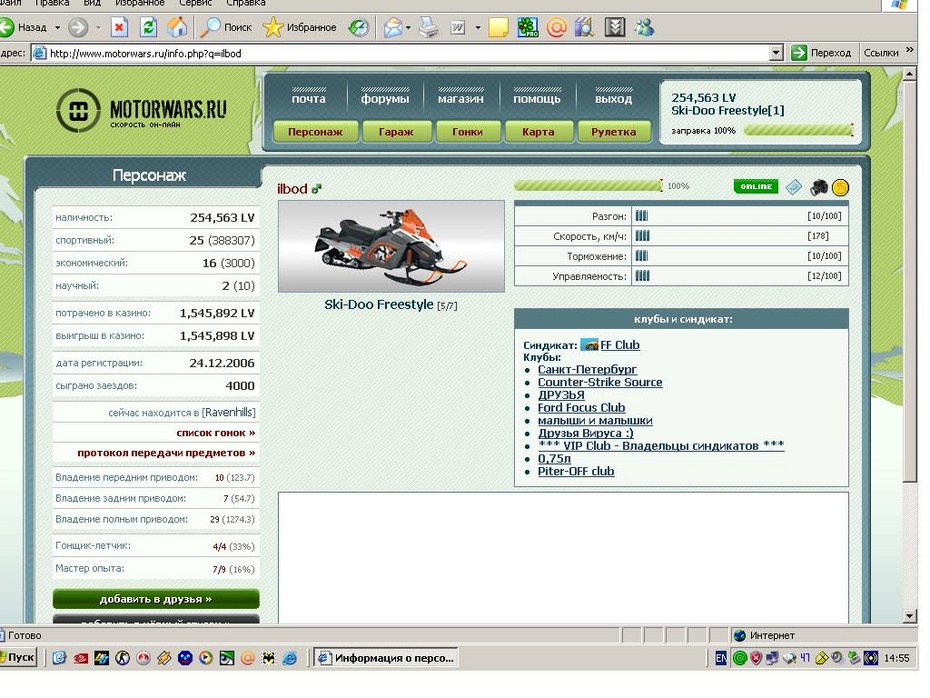The width and height of the screenshot is (930, 698).
Task: Switch to the Гонки tab
Action: (467, 132)
